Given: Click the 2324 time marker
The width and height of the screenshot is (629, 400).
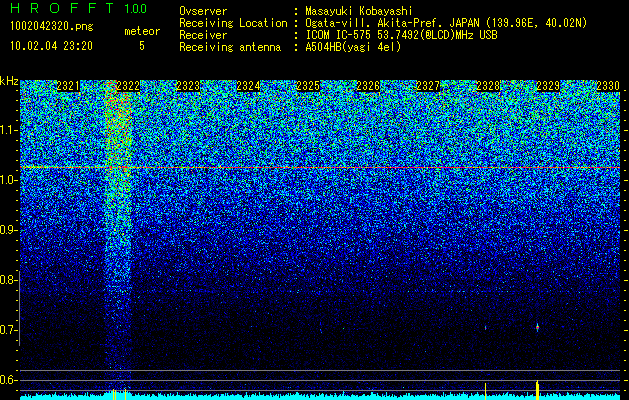Looking at the screenshot, I should [x=248, y=86].
